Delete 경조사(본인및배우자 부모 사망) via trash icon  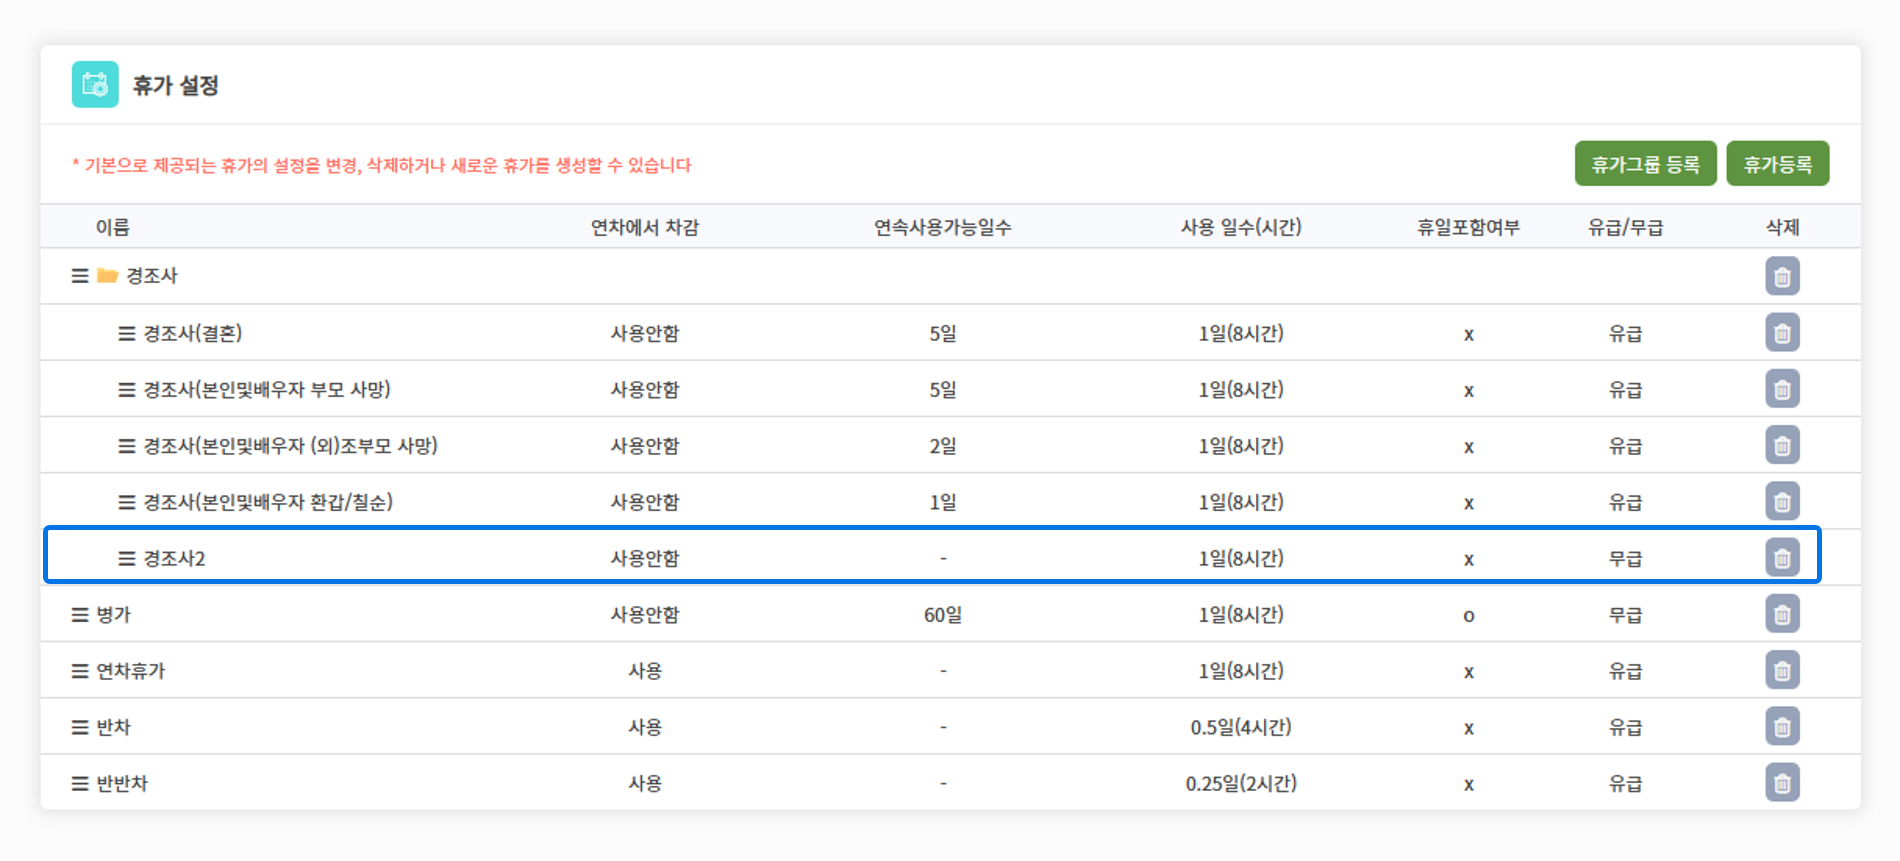click(1782, 389)
